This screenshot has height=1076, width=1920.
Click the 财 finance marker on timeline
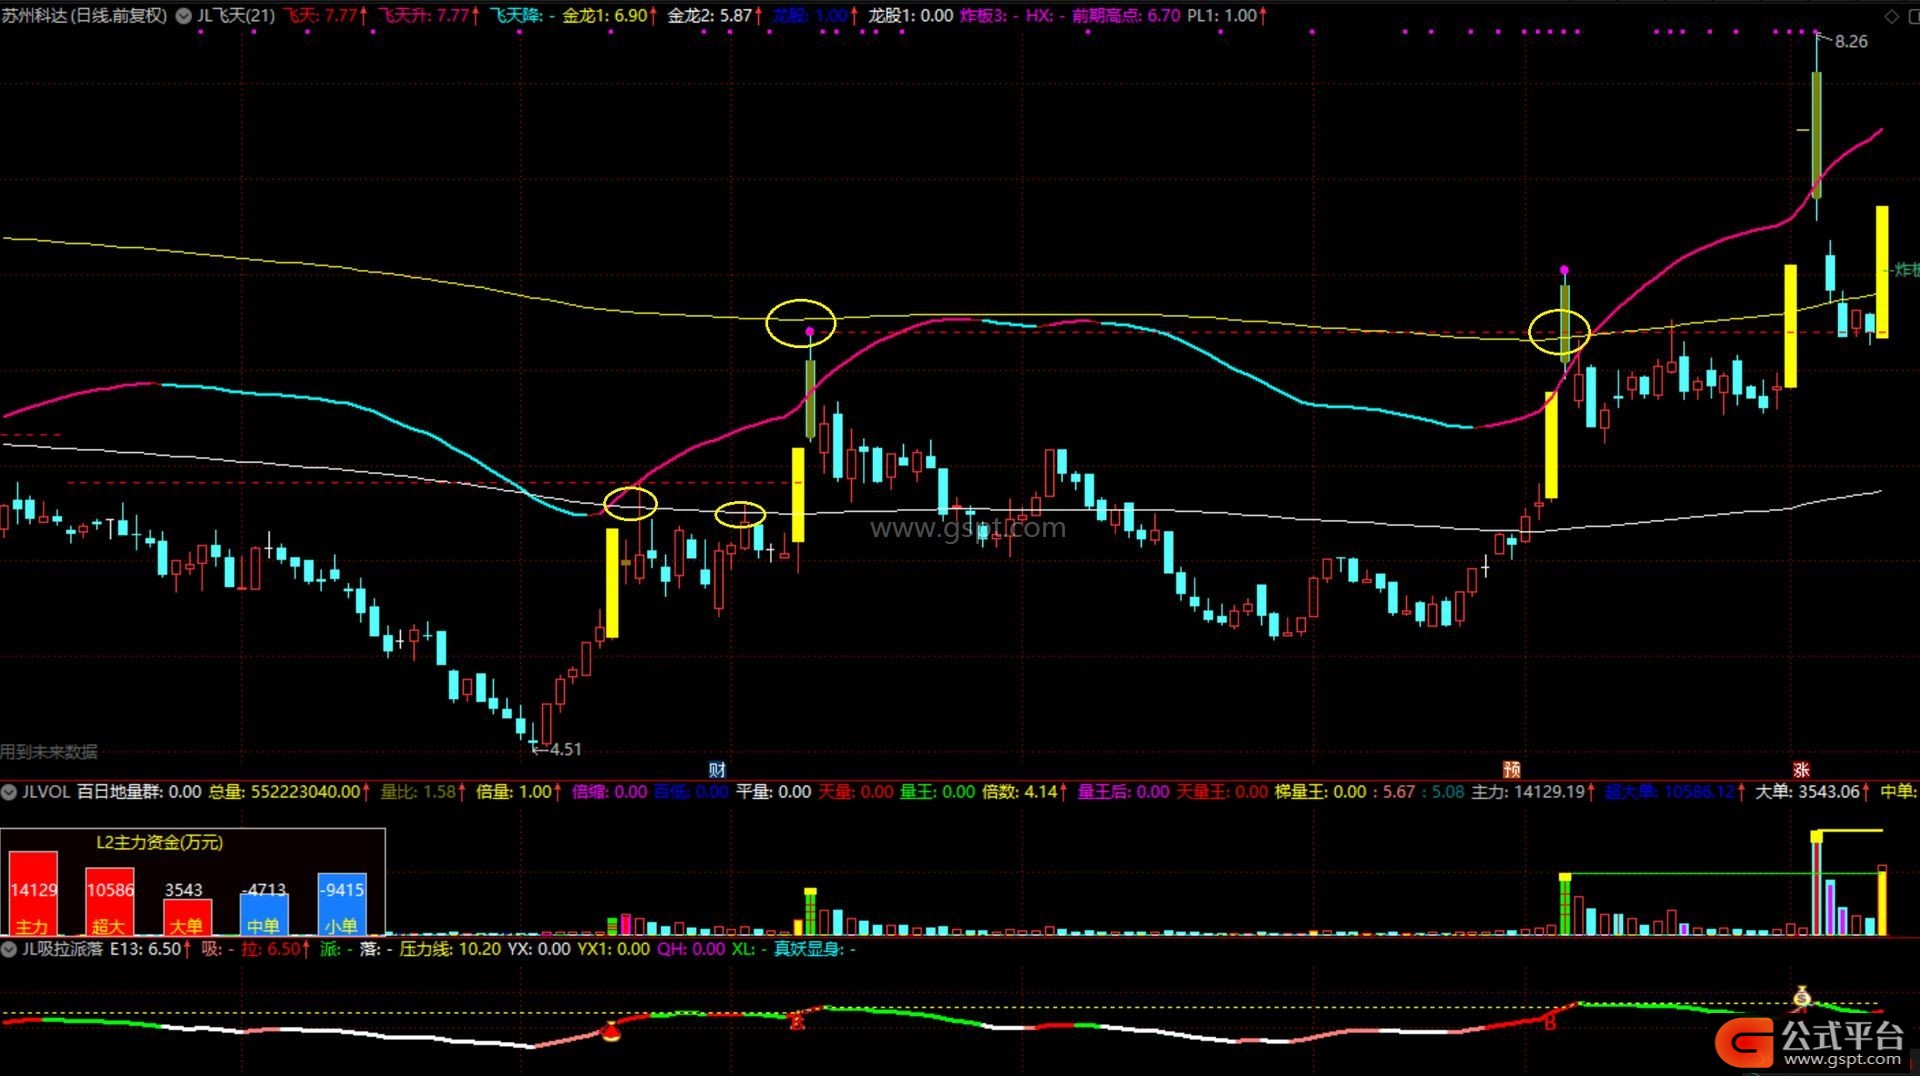coord(716,769)
